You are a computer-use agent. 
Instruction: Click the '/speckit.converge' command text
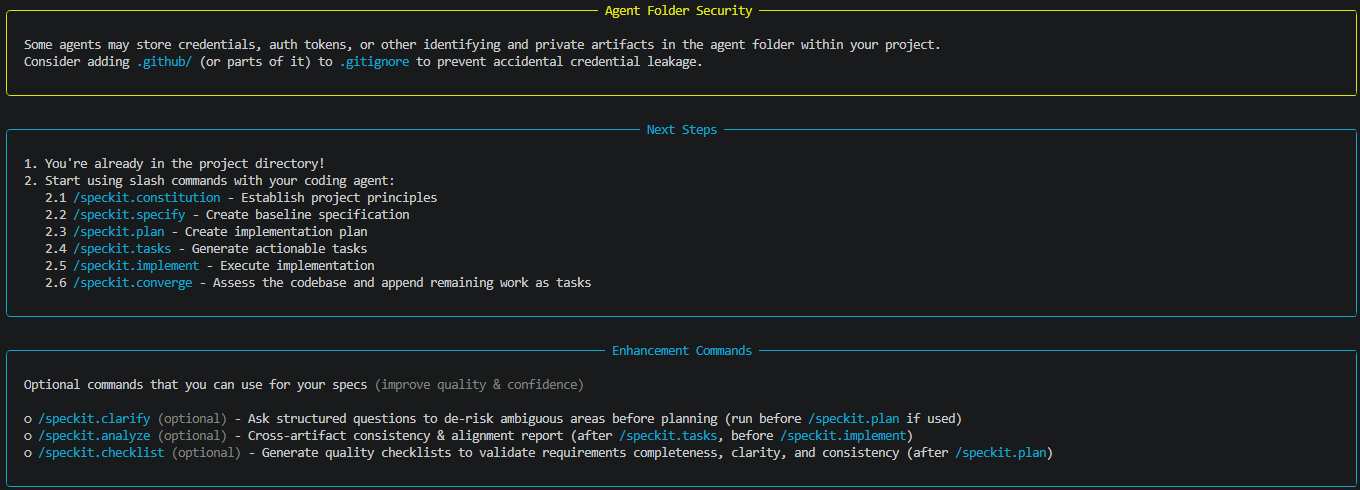point(132,283)
